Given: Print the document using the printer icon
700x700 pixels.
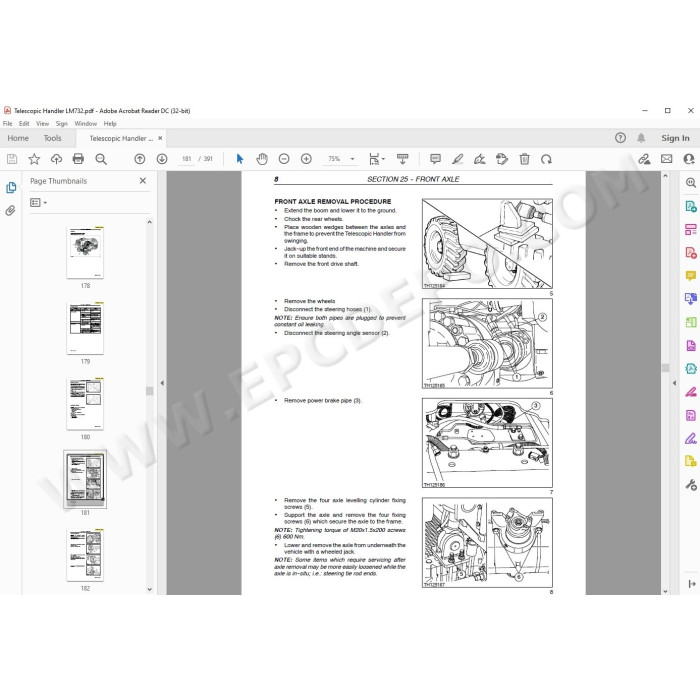Looking at the screenshot, I should [78, 159].
